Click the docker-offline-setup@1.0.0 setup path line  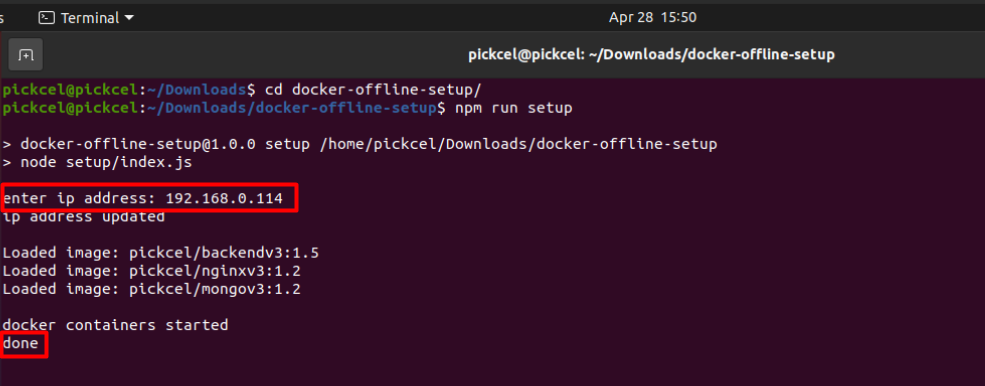(x=359, y=145)
